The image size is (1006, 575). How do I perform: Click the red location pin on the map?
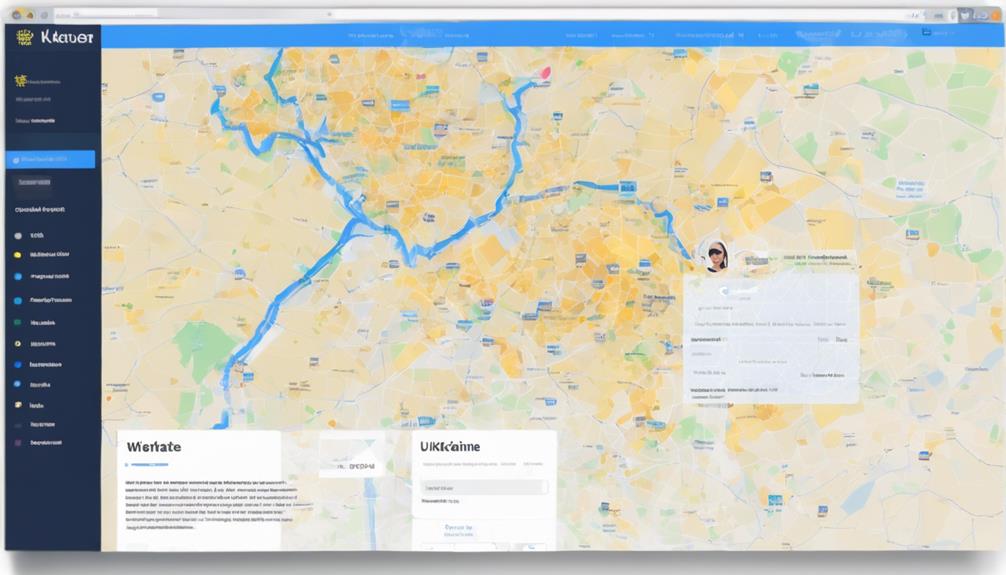point(541,73)
